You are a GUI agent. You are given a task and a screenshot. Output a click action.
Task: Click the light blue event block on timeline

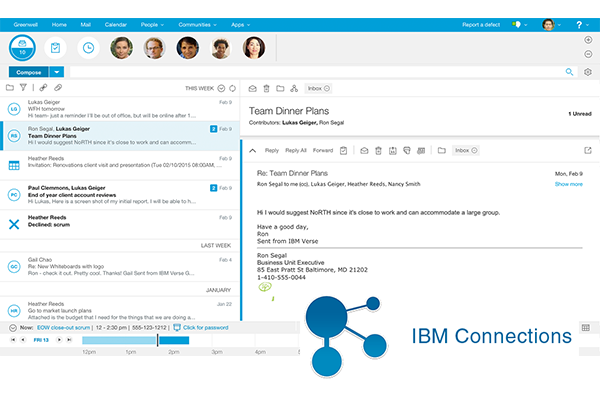(x=119, y=340)
